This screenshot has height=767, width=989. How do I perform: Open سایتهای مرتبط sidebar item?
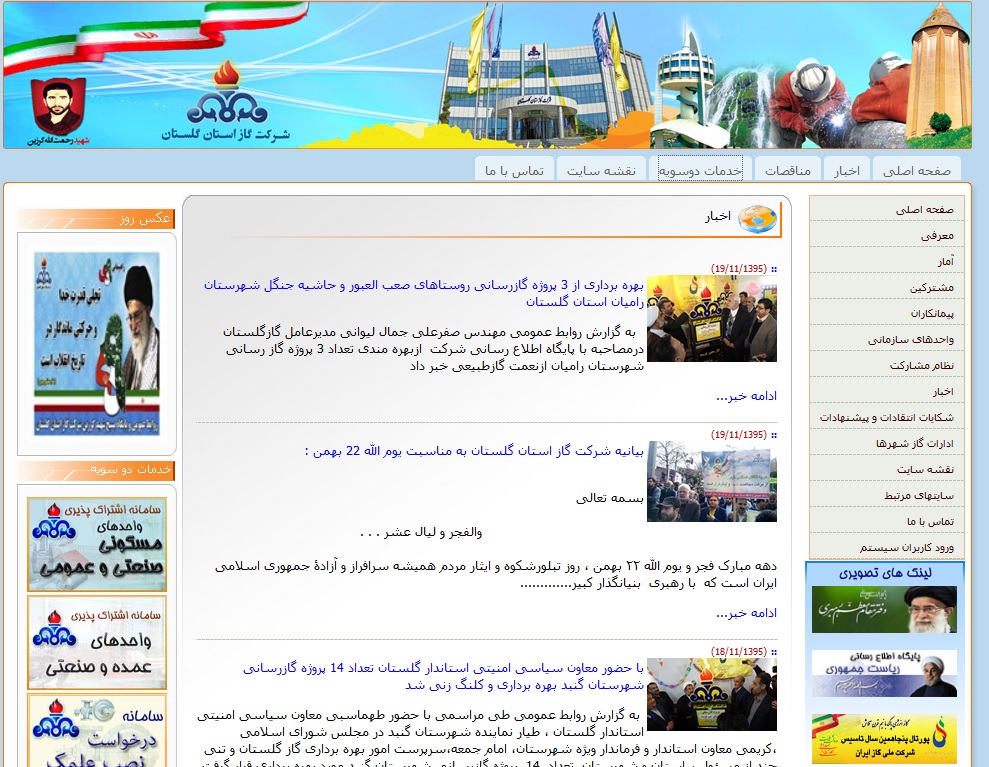pyautogui.click(x=887, y=496)
